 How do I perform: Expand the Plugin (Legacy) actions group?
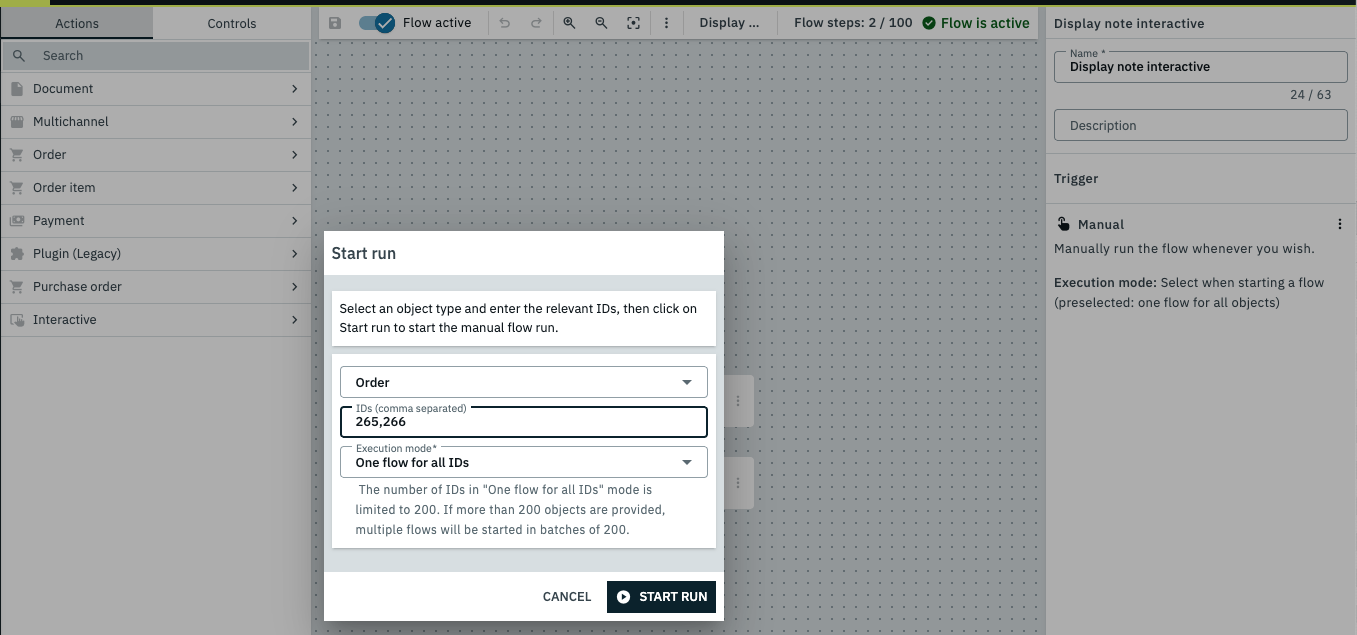[295, 254]
